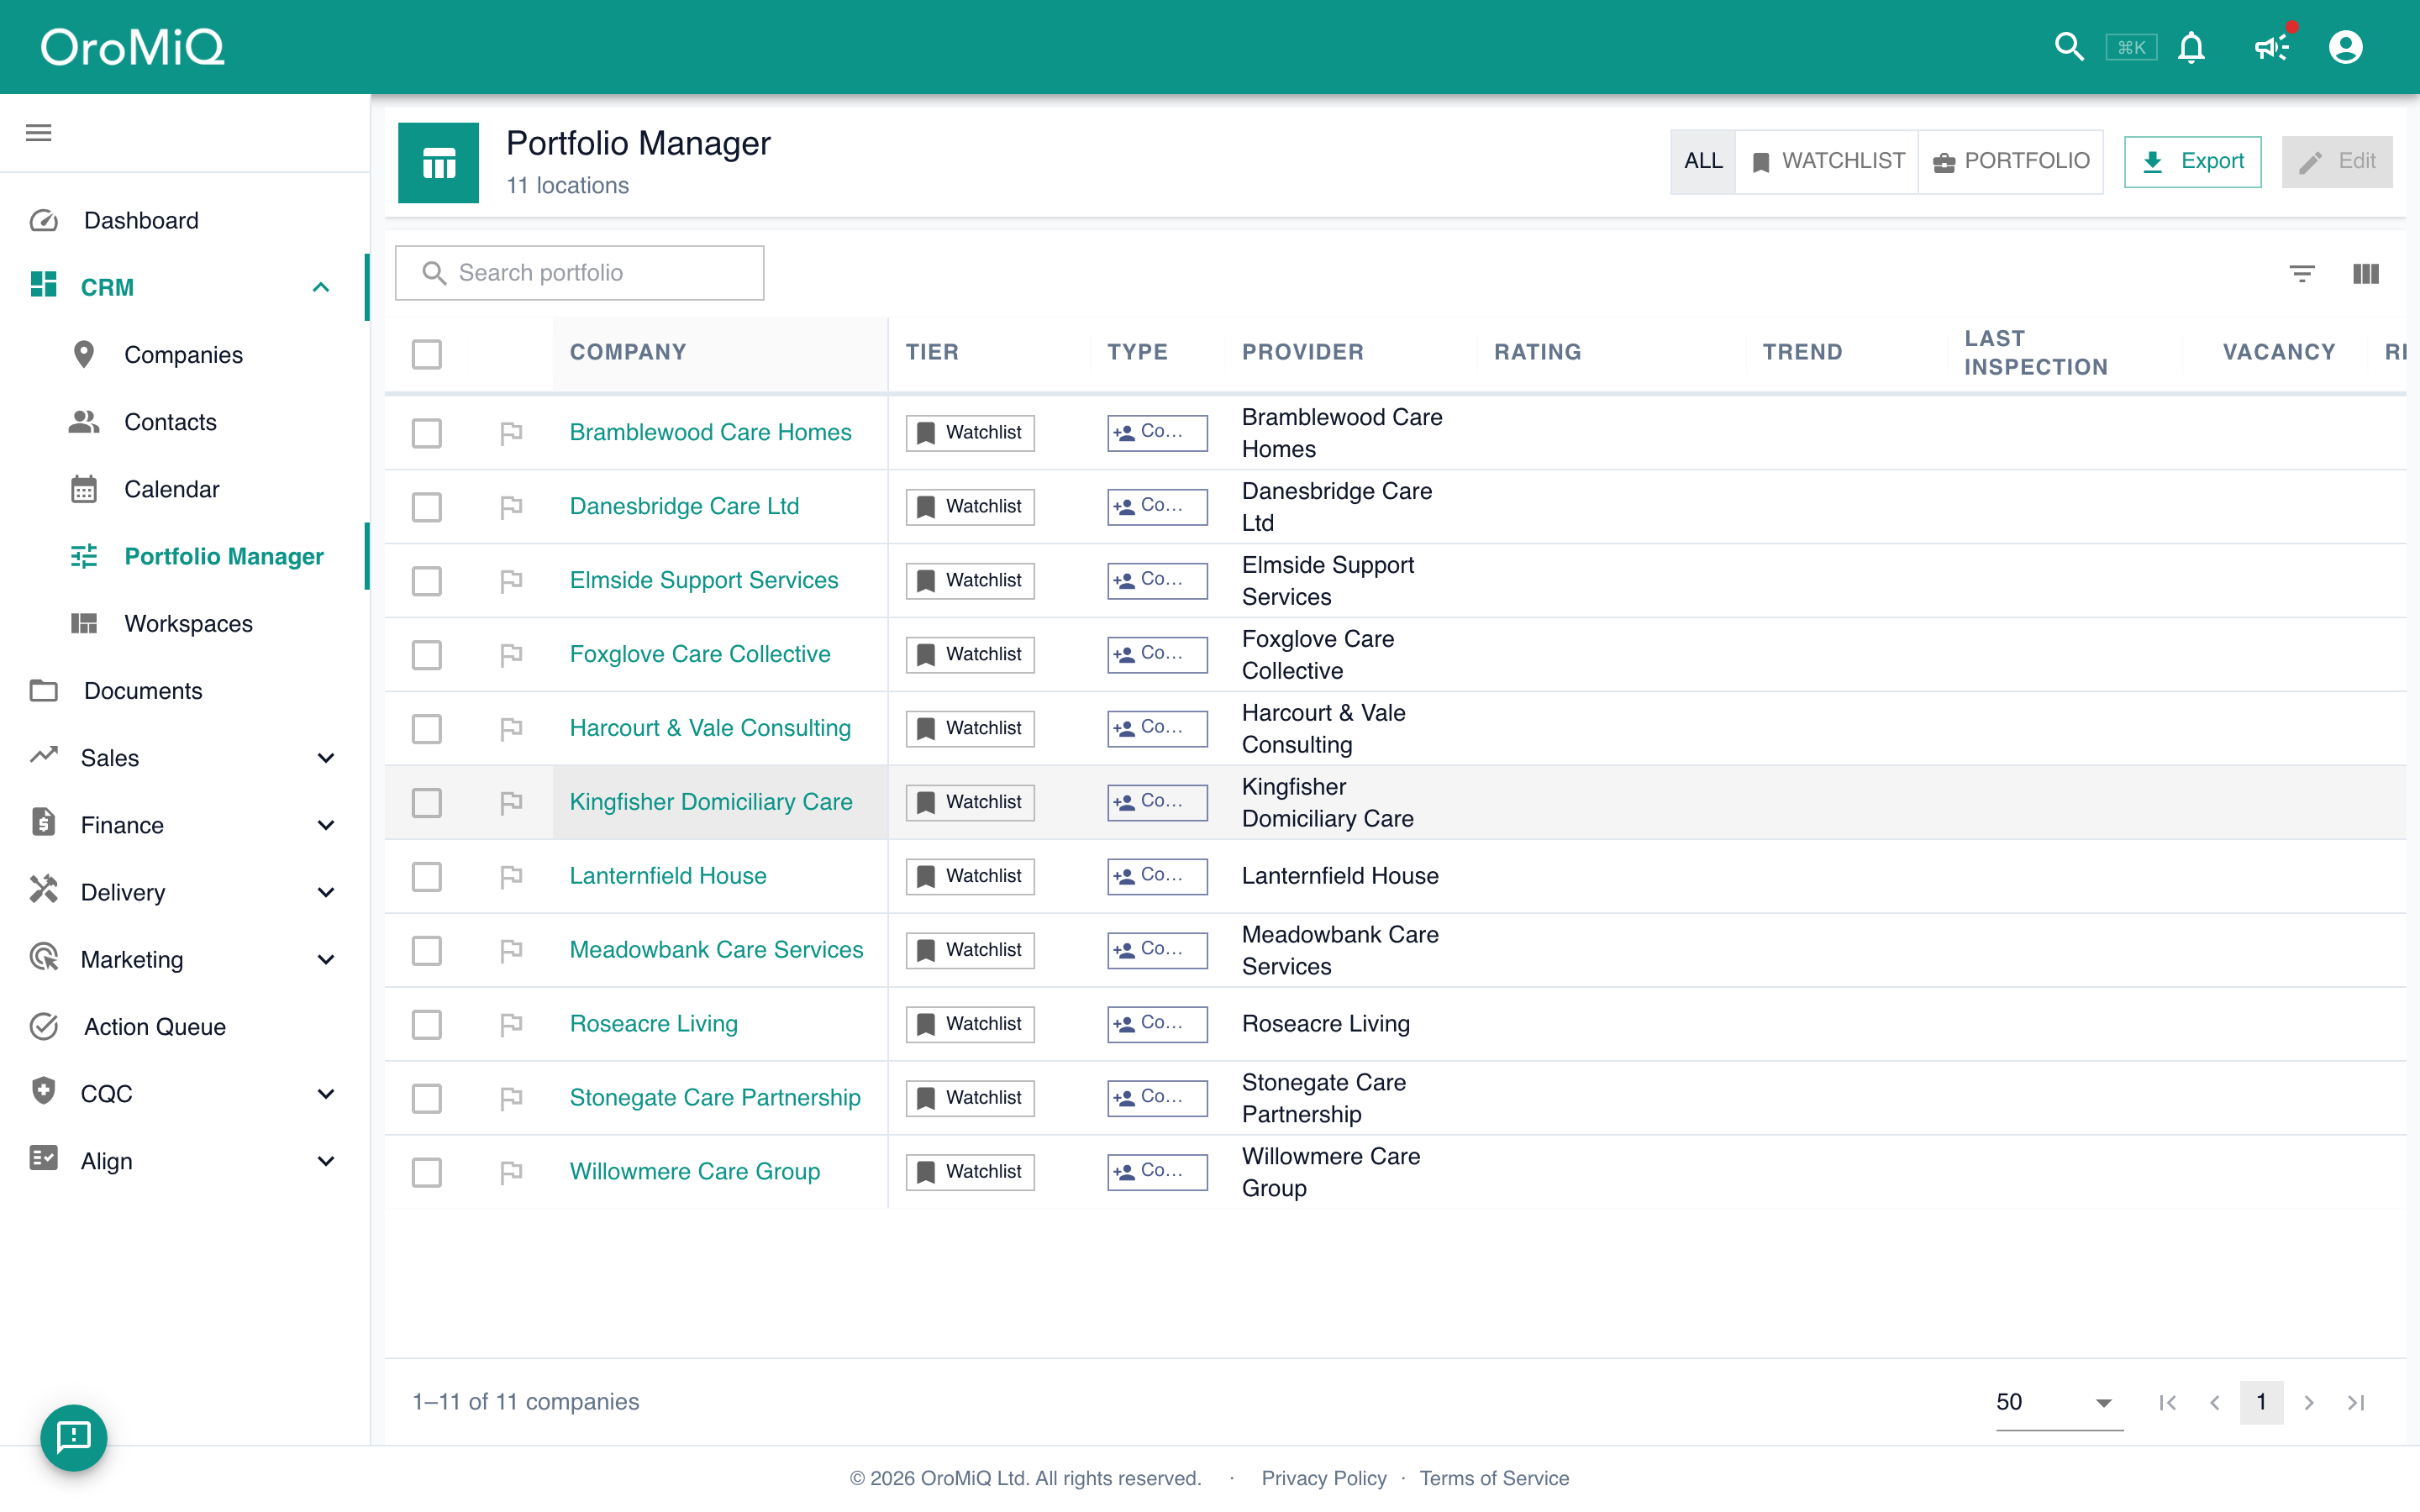Viewport: 2420px width, 1512px height.
Task: Tick the Meadowbank Care Services checkbox
Action: tap(427, 951)
